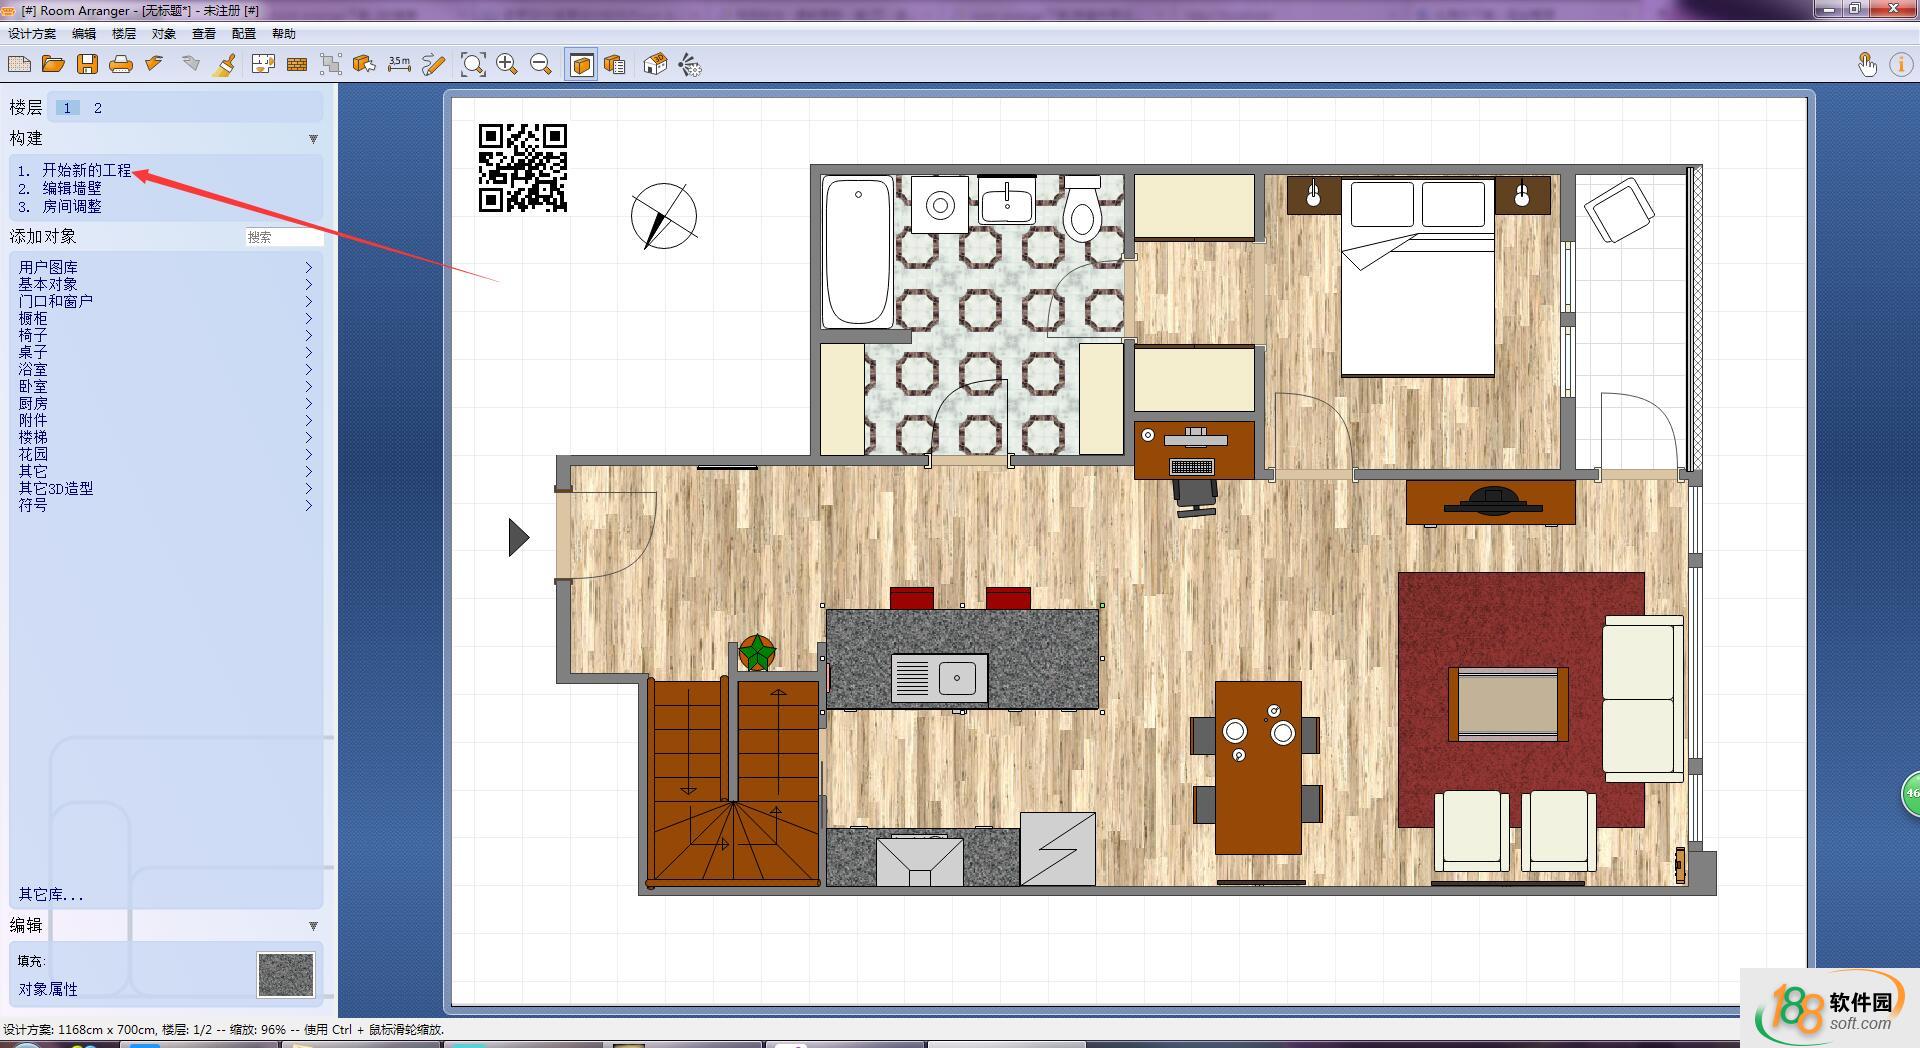
Task: Open the 设计方案 menu
Action: coord(32,34)
